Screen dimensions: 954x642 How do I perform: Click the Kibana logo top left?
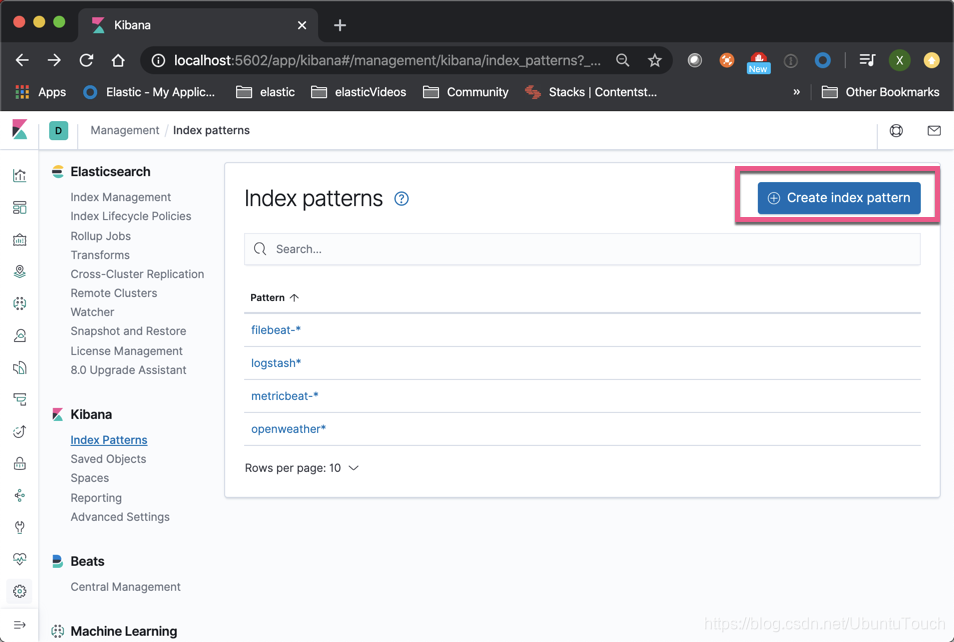tap(19, 129)
